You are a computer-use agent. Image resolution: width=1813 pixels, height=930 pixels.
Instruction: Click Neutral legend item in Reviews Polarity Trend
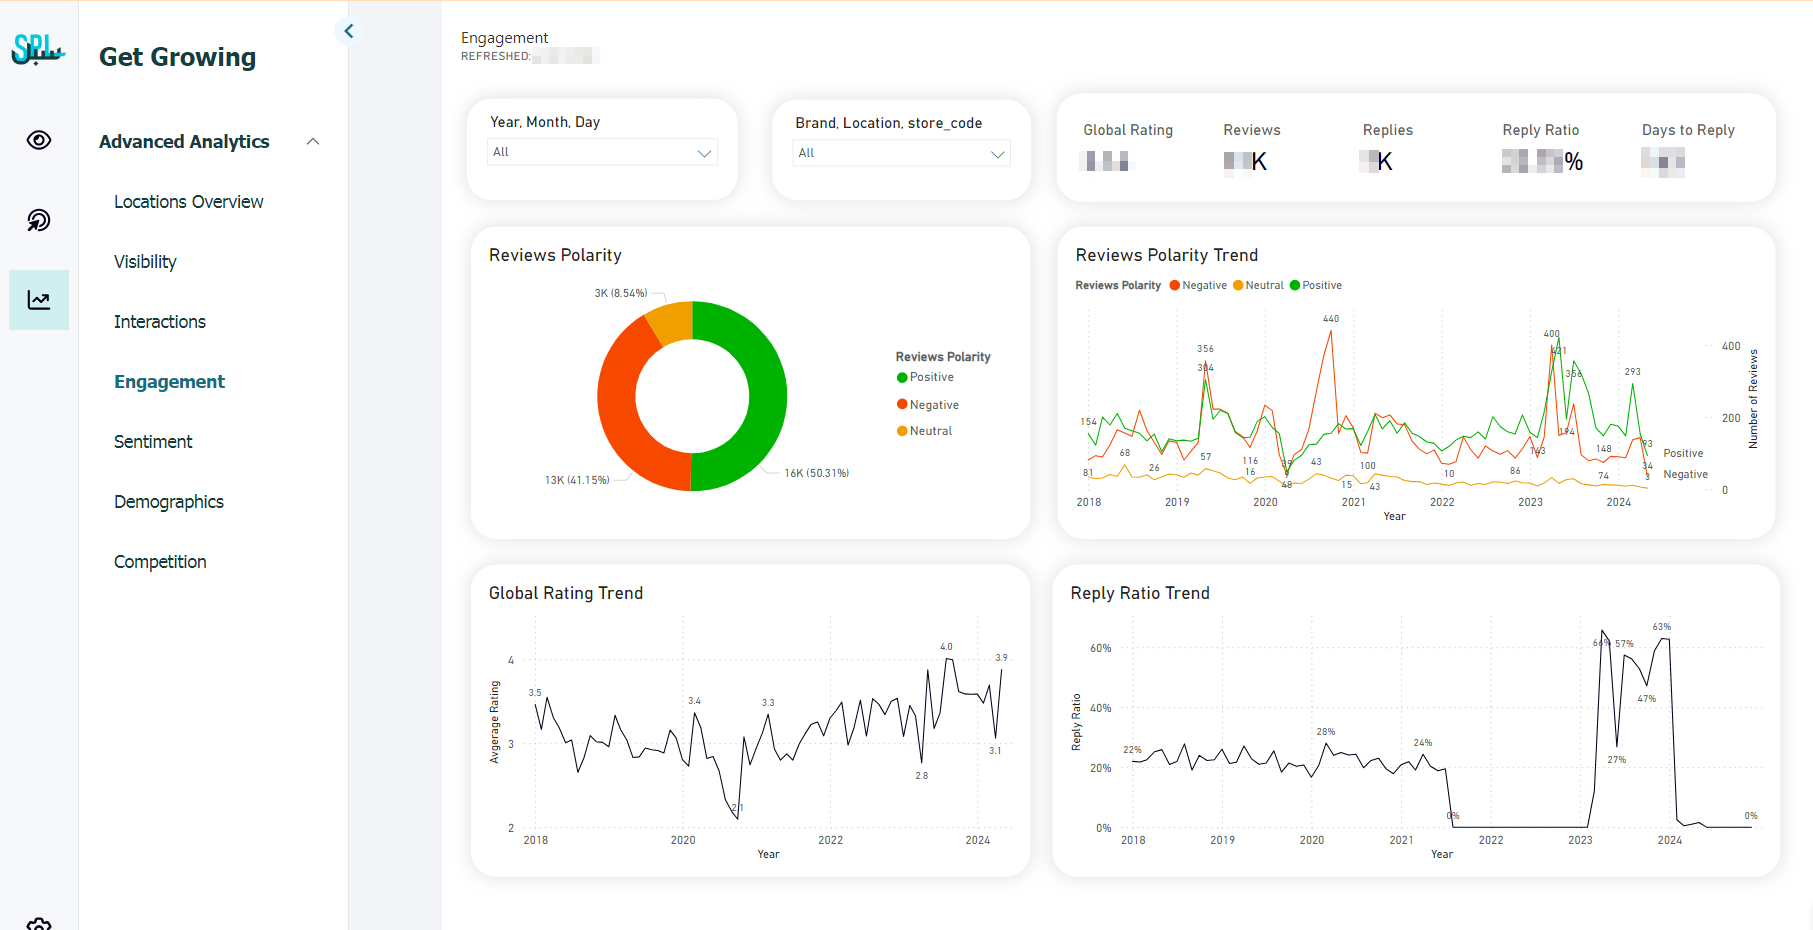(x=1258, y=286)
